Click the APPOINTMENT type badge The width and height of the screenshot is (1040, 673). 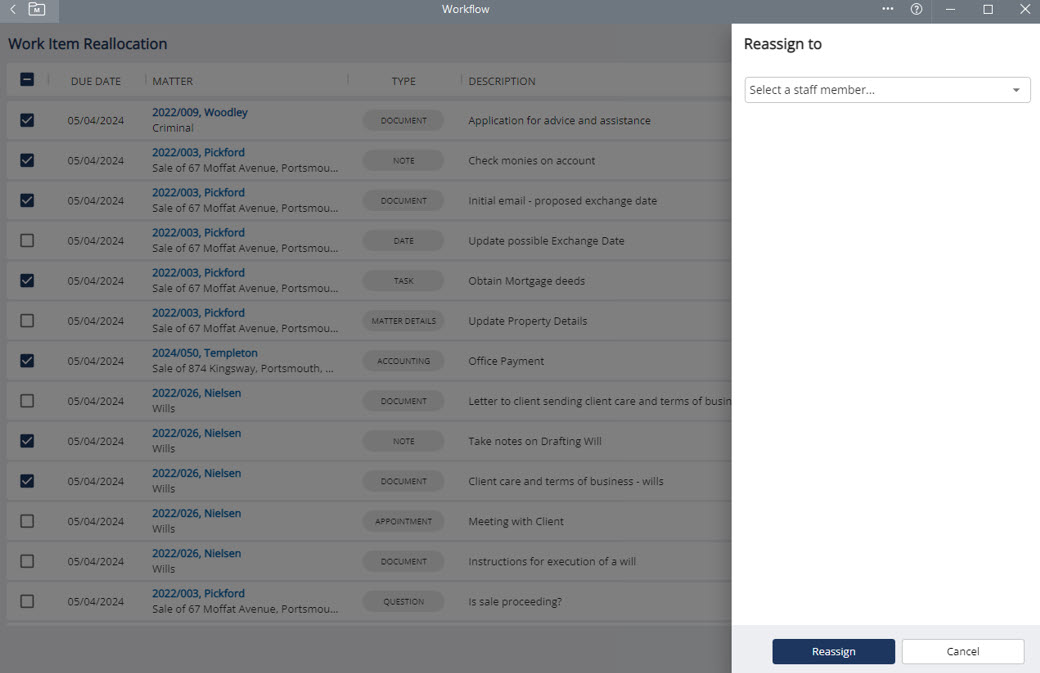[x=403, y=521]
